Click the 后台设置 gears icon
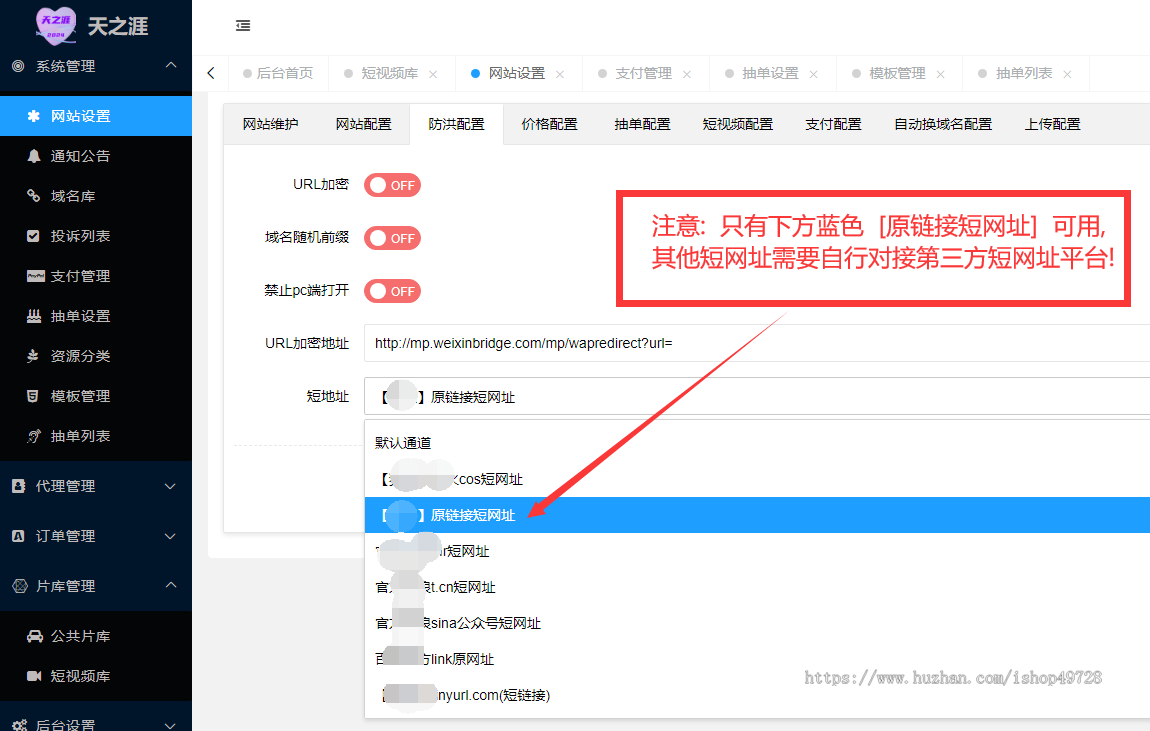This screenshot has width=1150, height=731. coord(20,725)
